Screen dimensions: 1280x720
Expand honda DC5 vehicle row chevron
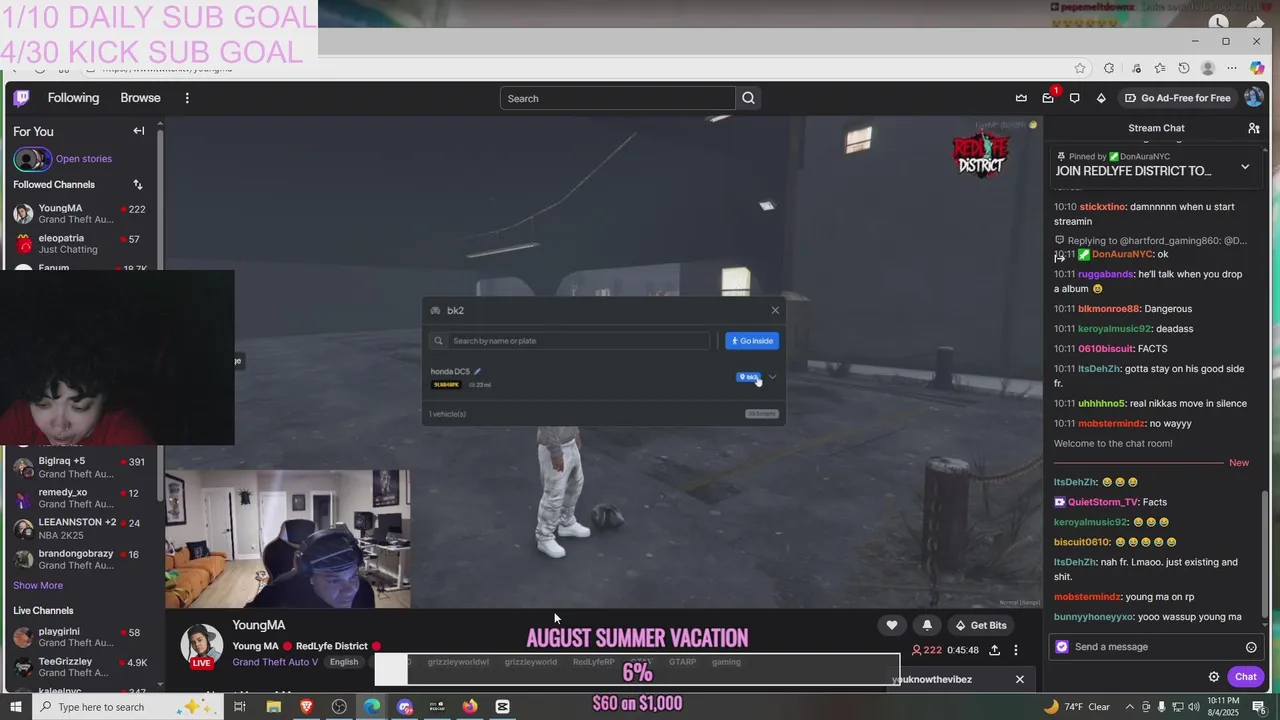pos(772,377)
